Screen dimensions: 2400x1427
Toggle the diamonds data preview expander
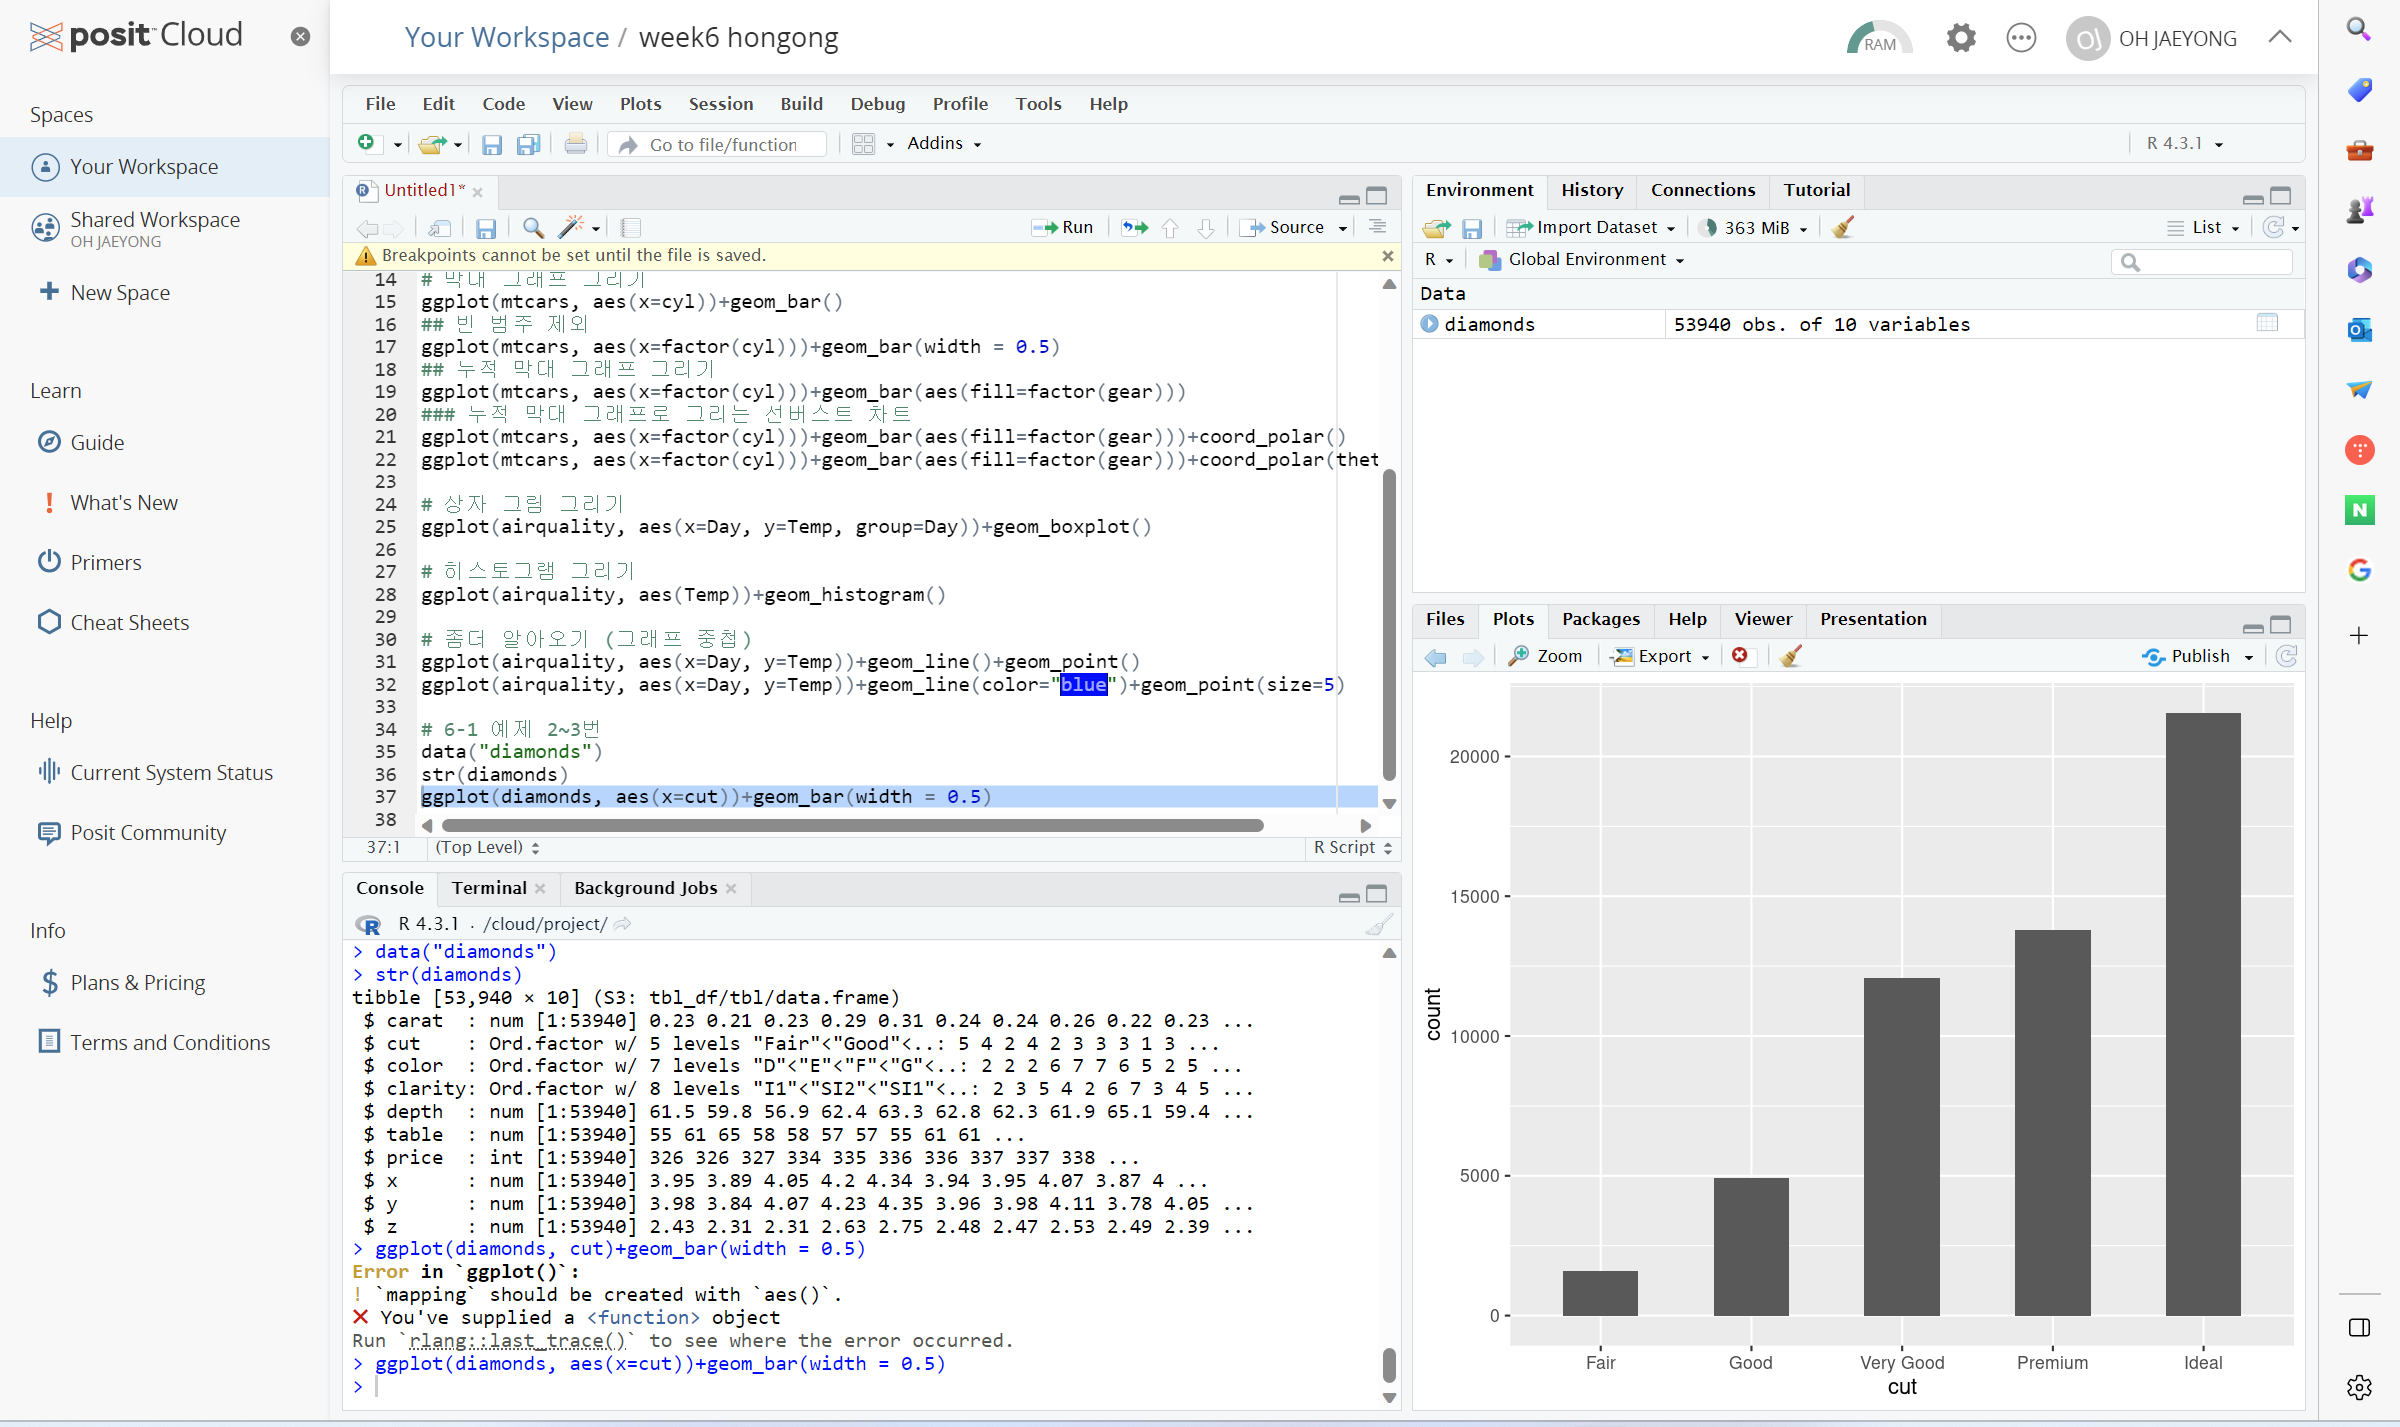[x=1429, y=324]
